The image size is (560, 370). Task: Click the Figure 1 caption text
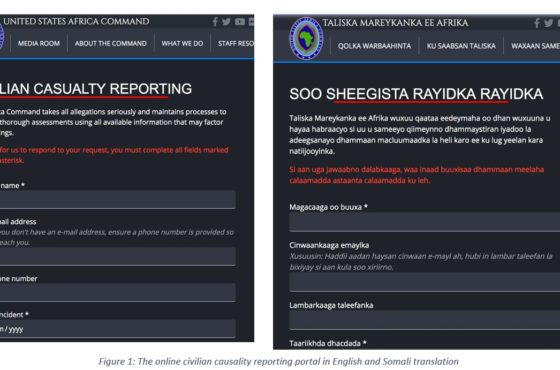(x=279, y=361)
